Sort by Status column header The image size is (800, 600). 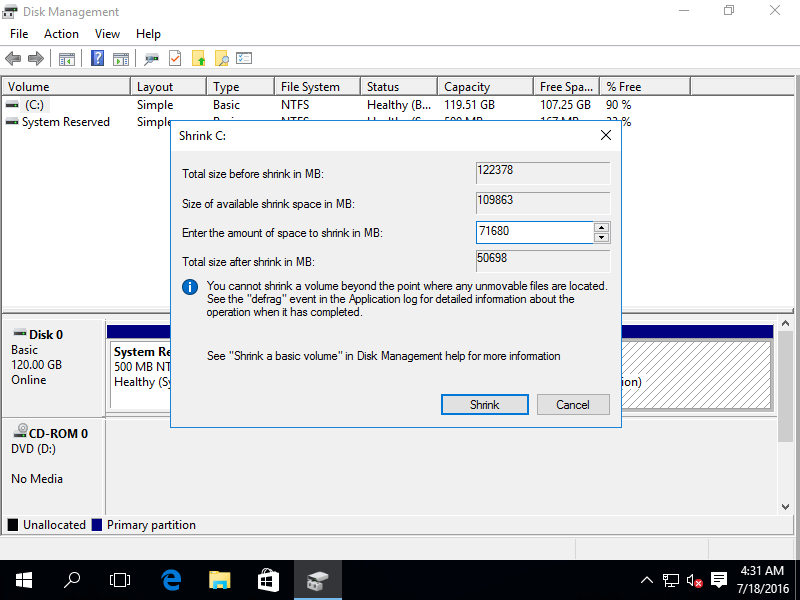399,87
